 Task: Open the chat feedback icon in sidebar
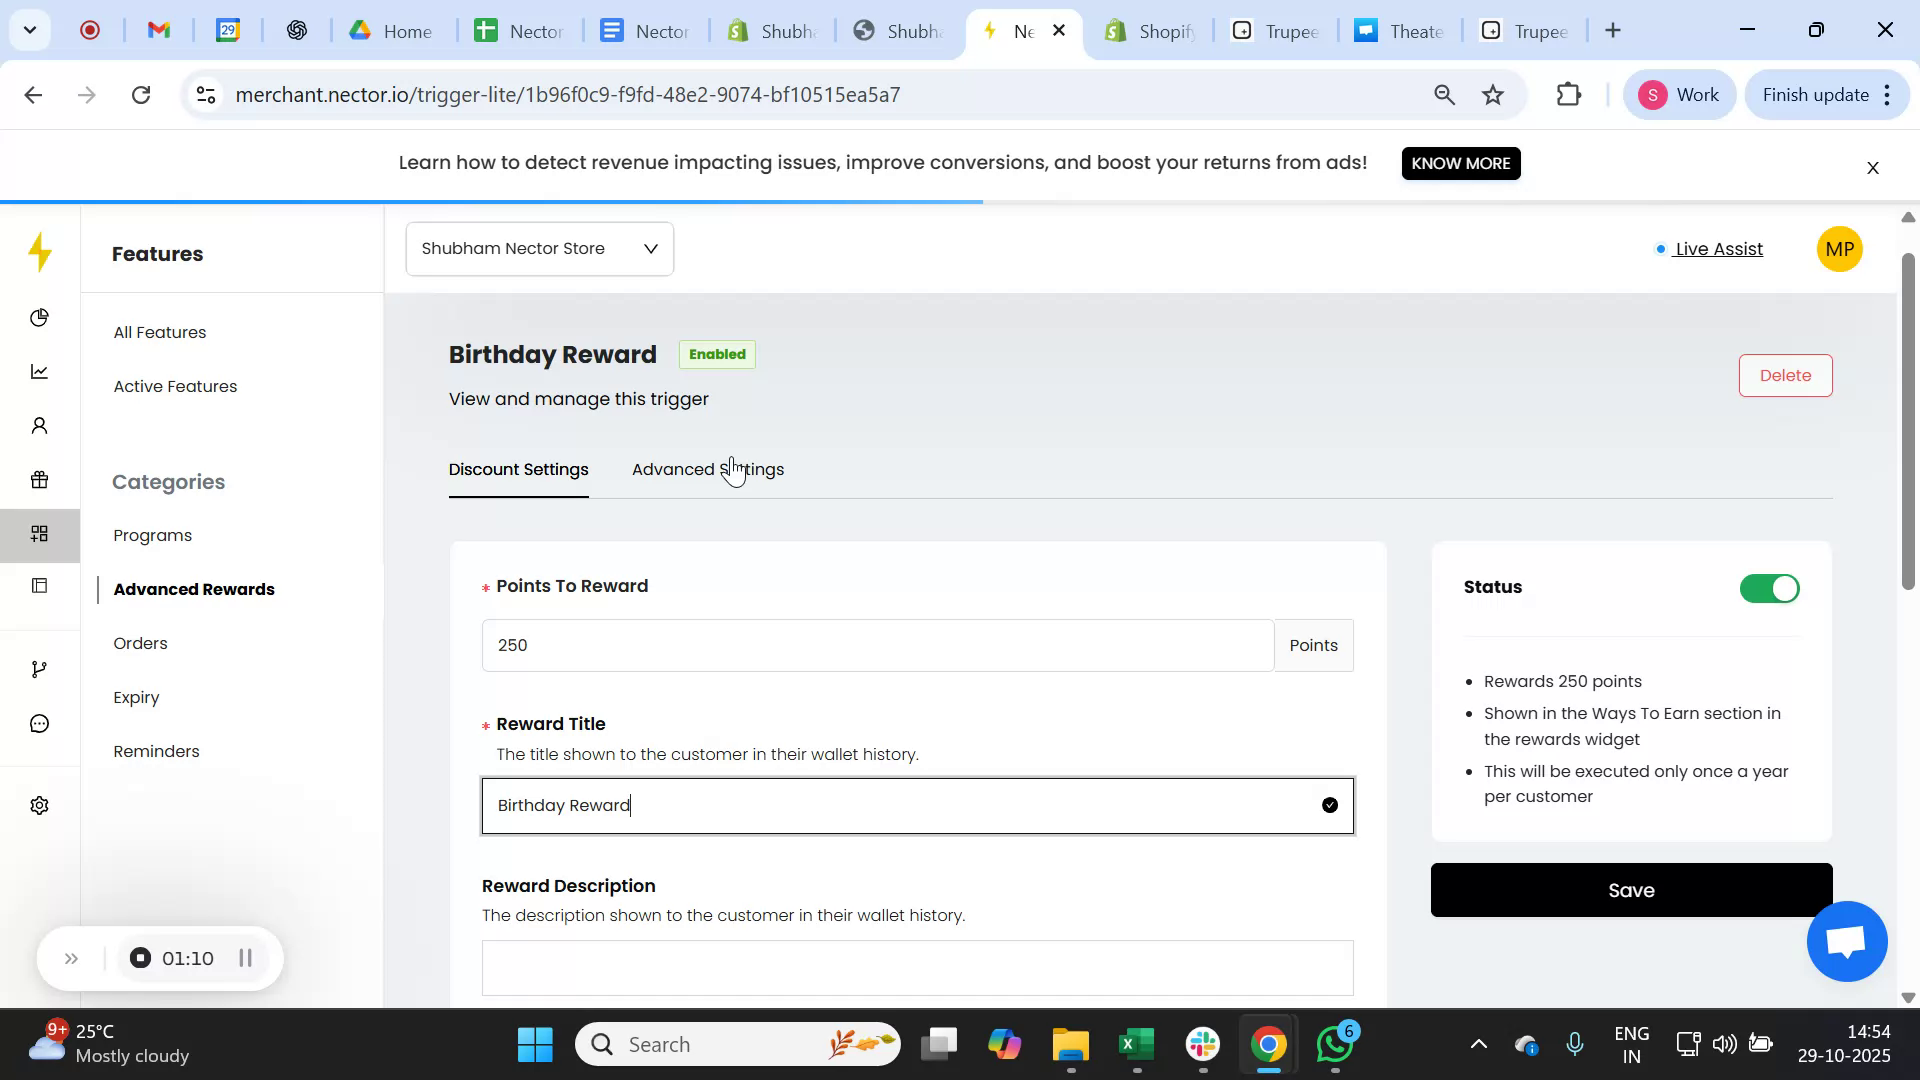point(39,722)
